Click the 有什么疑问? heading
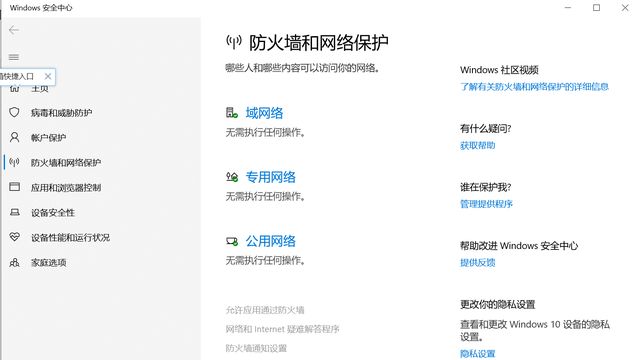640x360 pixels. coord(486,129)
